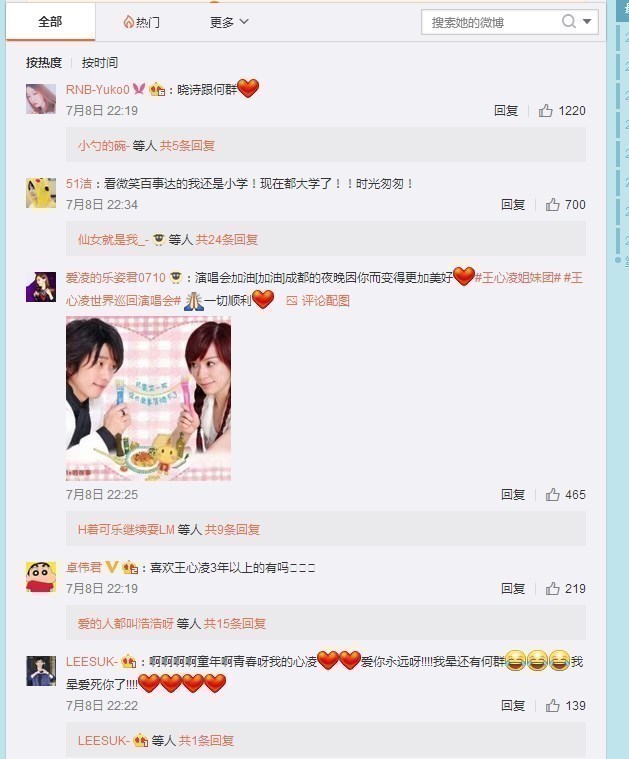
Task: Click the search magnifier icon
Action: (x=568, y=22)
